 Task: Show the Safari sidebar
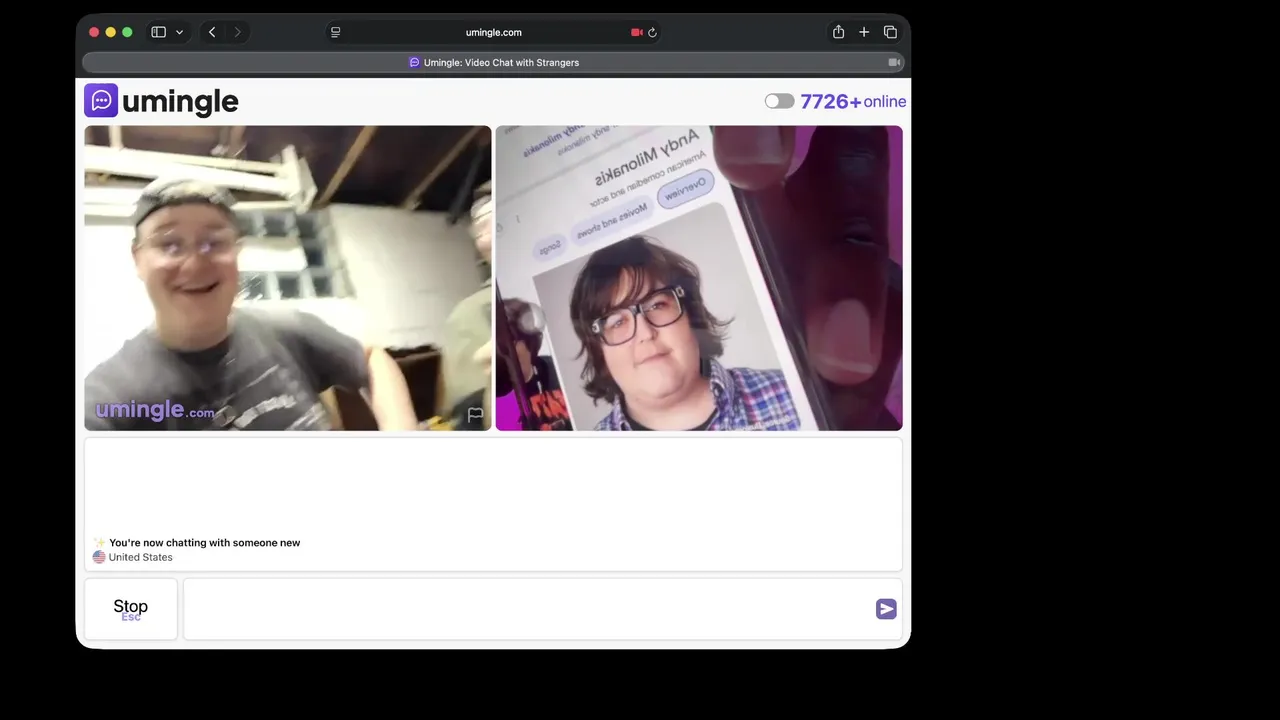(158, 32)
